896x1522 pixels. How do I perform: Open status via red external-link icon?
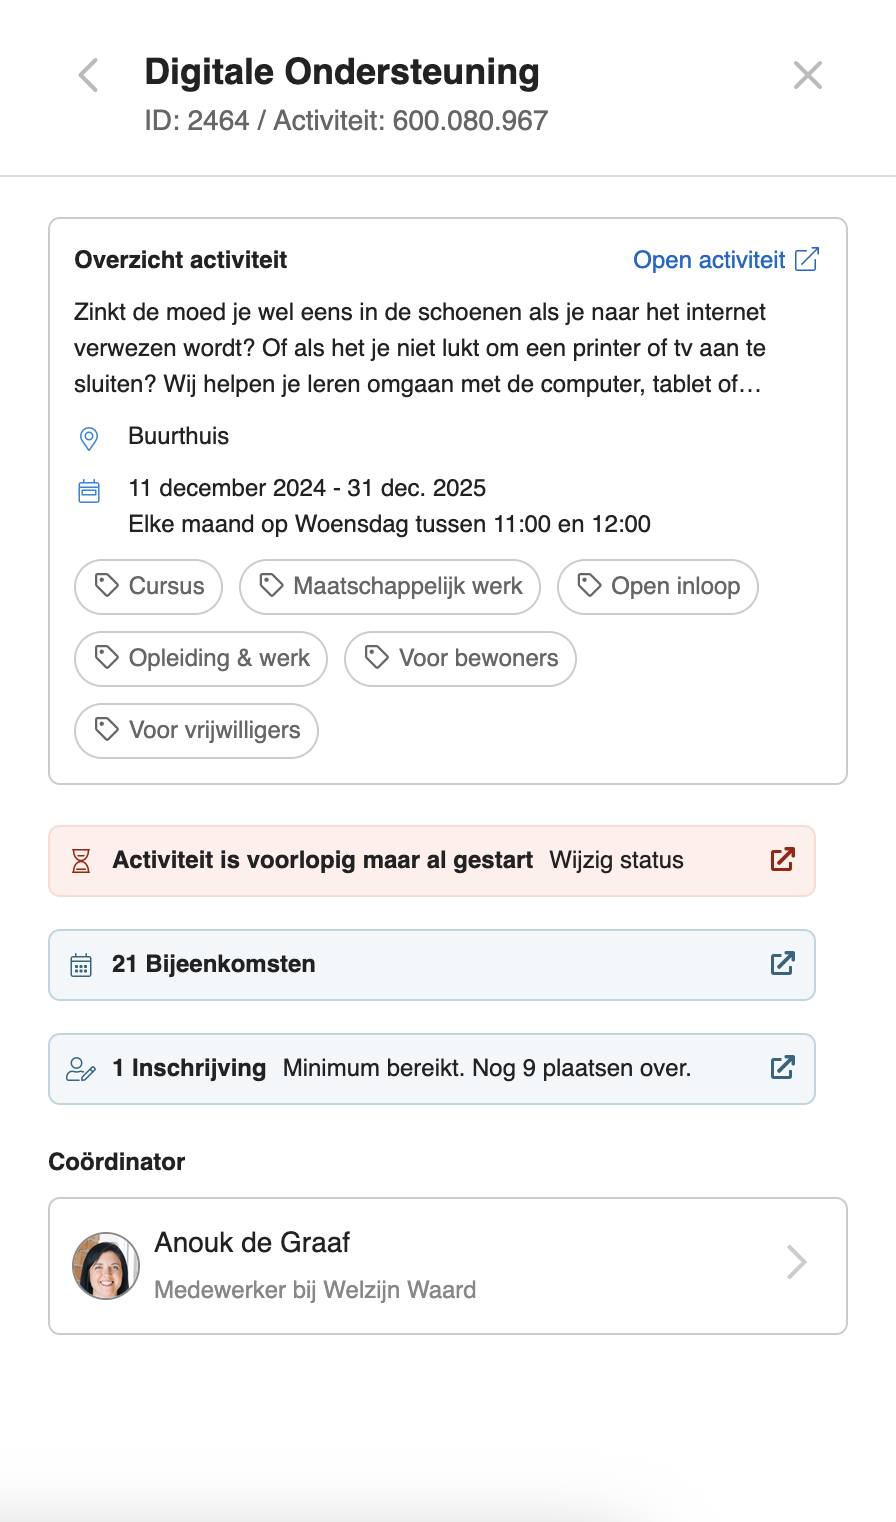point(782,860)
